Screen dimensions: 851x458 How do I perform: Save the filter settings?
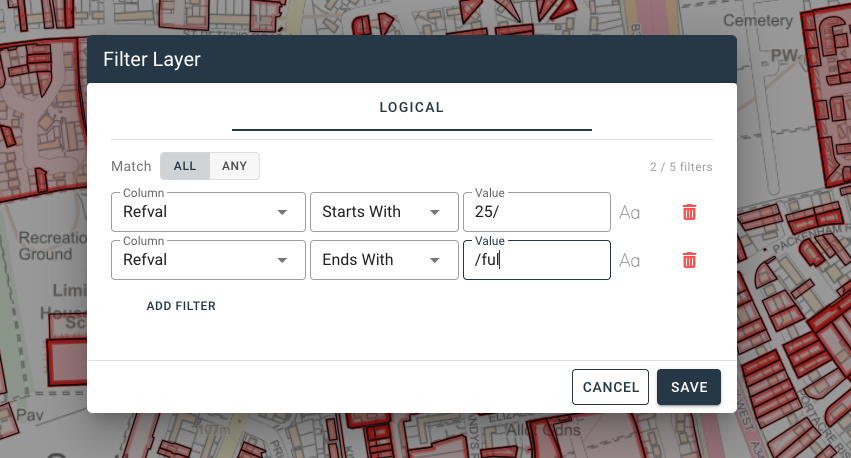point(689,387)
